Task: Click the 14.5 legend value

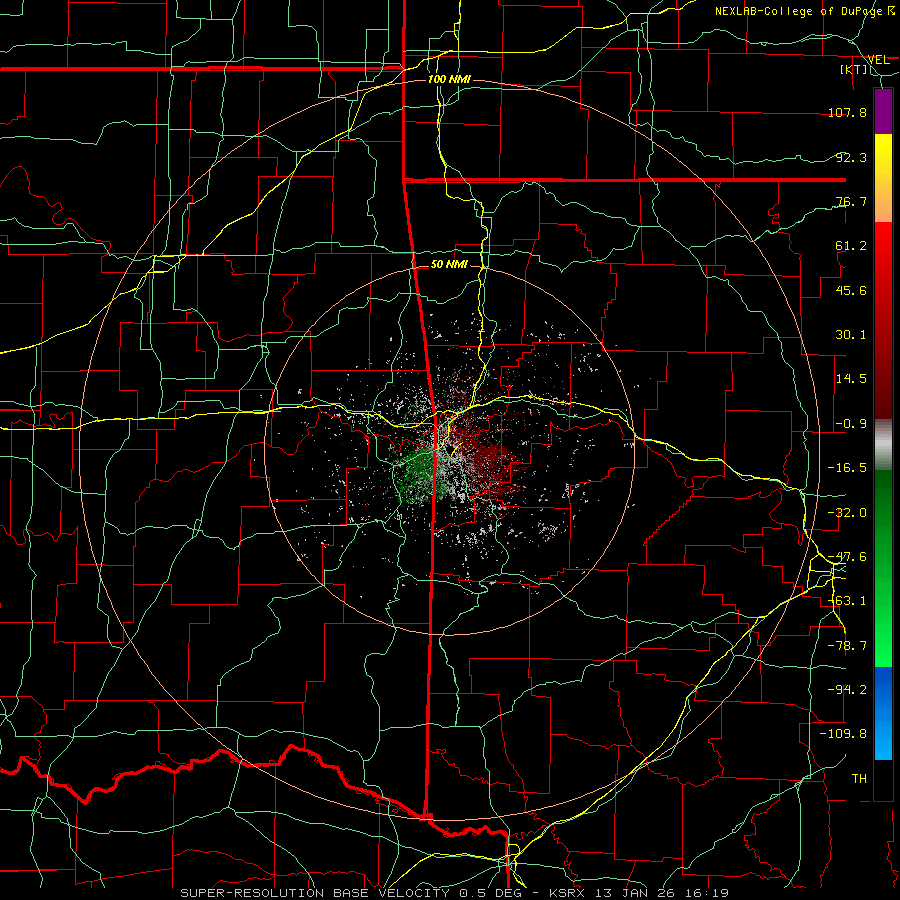Action: point(851,379)
